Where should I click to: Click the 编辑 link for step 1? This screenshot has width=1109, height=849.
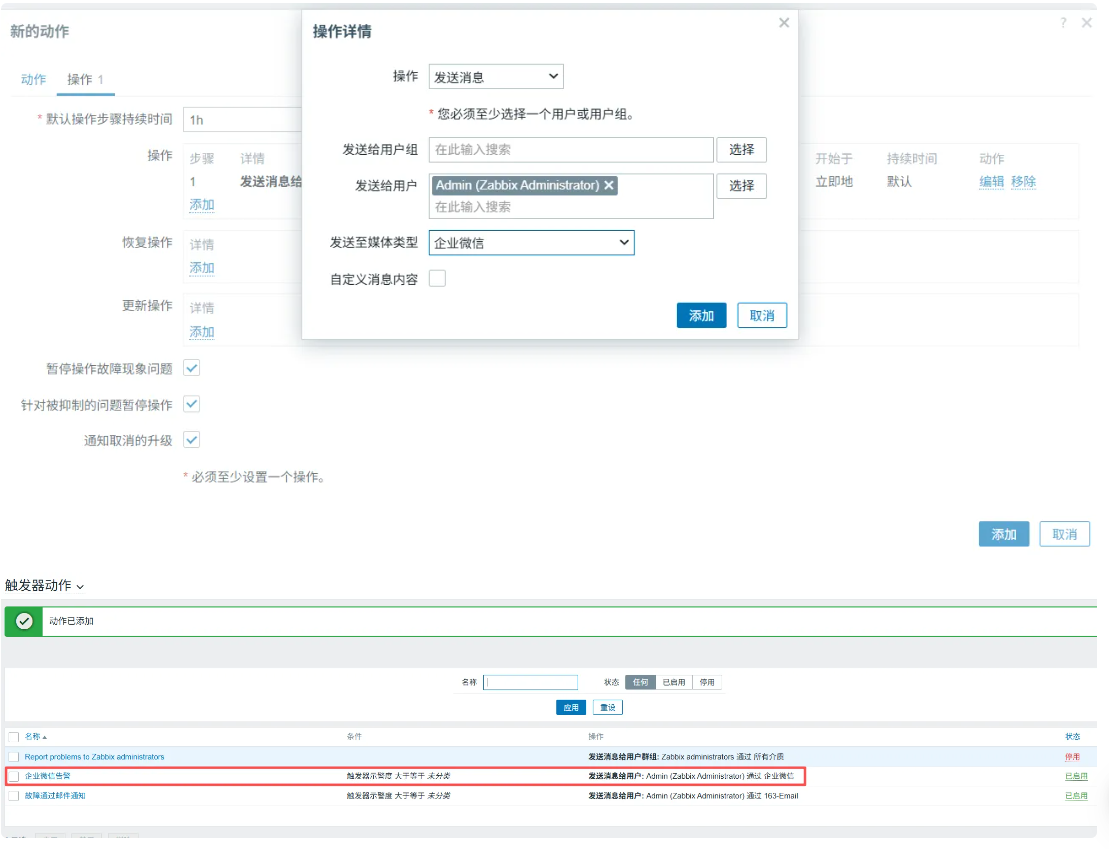991,182
